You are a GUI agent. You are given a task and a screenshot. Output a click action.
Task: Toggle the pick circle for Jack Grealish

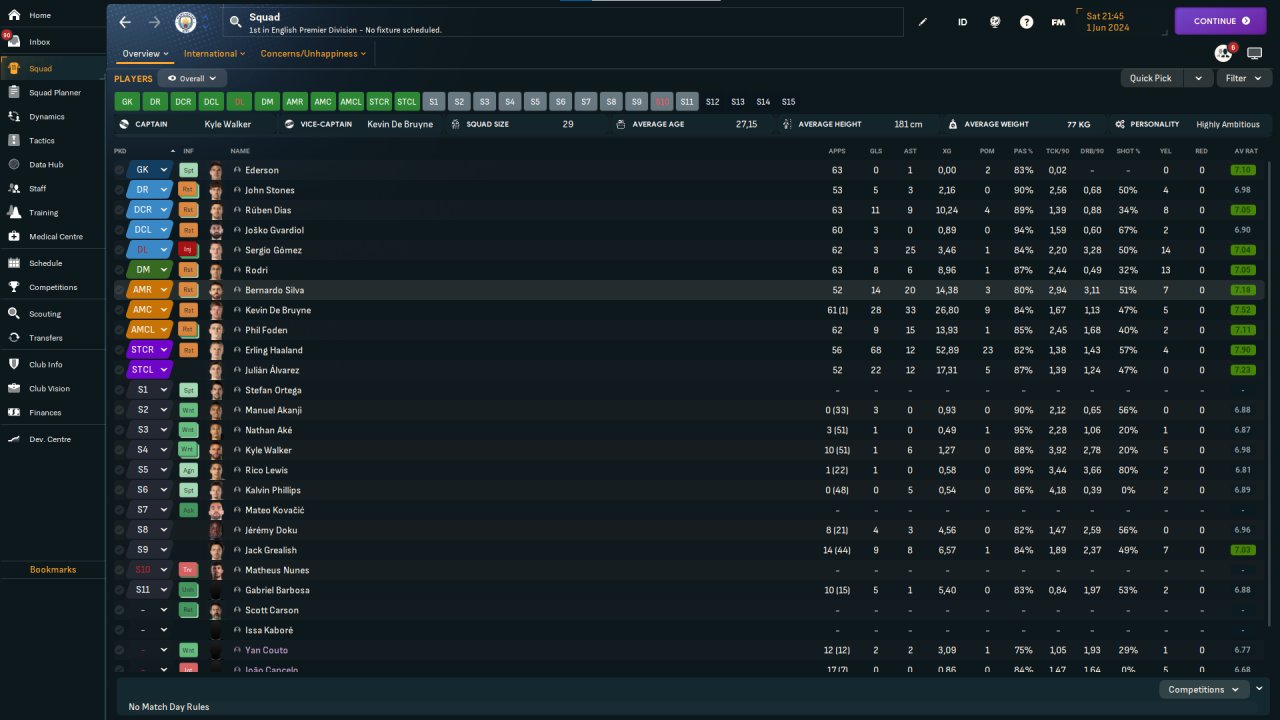pyautogui.click(x=120, y=550)
